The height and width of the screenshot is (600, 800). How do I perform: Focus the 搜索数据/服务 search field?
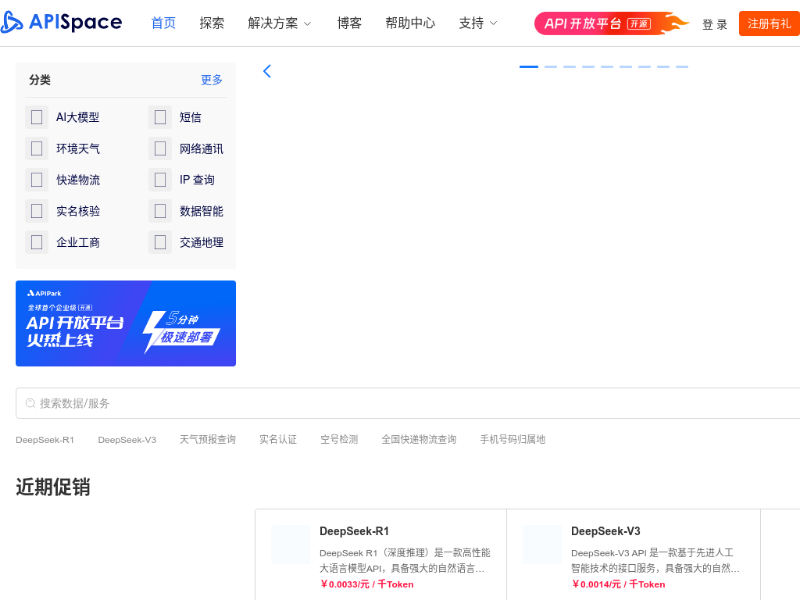[408, 403]
